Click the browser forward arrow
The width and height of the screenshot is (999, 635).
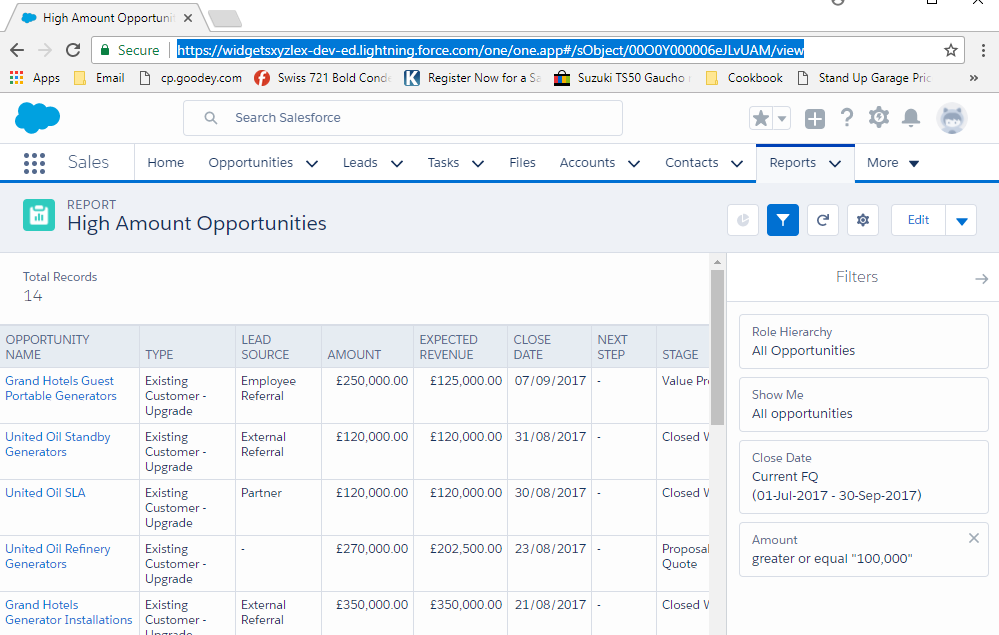[45, 50]
